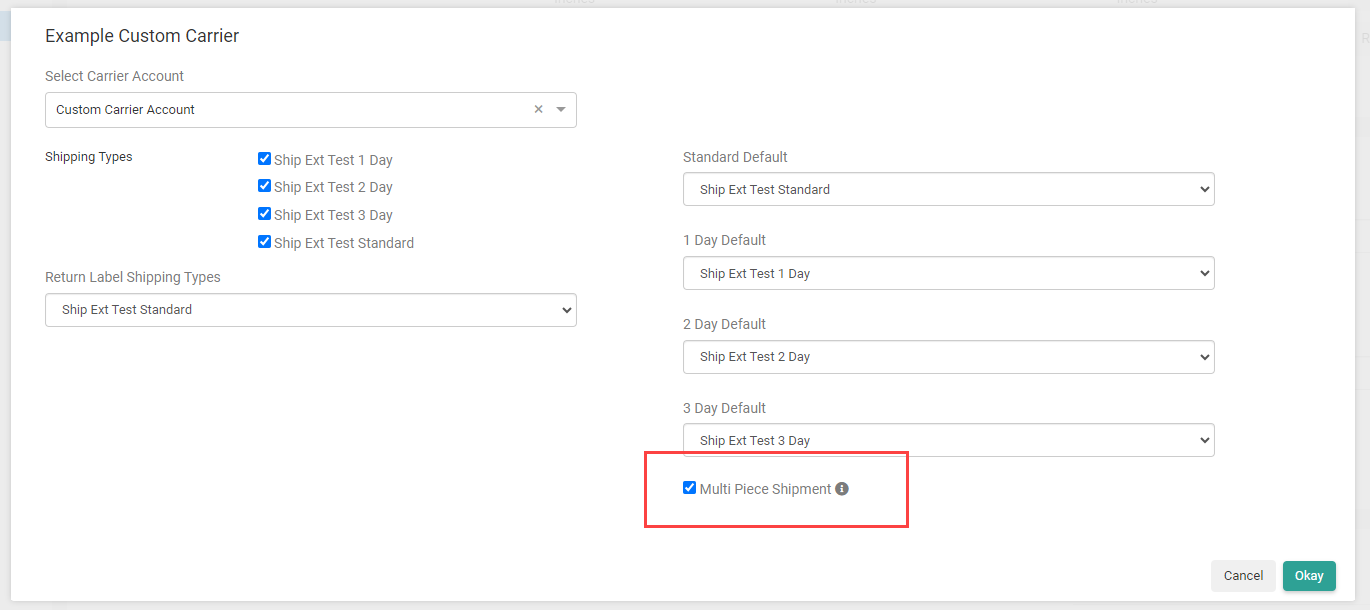This screenshot has height=610, width=1370.
Task: Open the Standard Default dropdown
Action: pyautogui.click(x=948, y=189)
